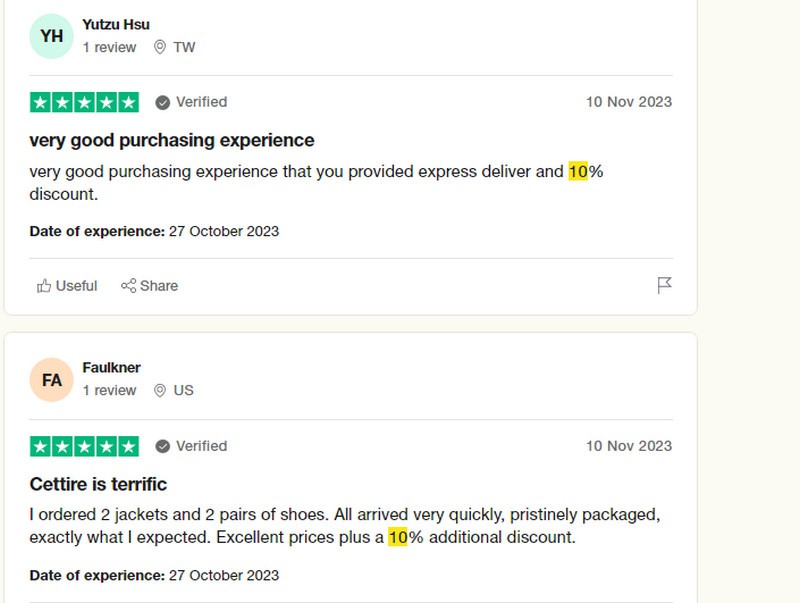The height and width of the screenshot is (603, 800).
Task: Click the YH avatar of Yutzu Hsu
Action: [52, 36]
